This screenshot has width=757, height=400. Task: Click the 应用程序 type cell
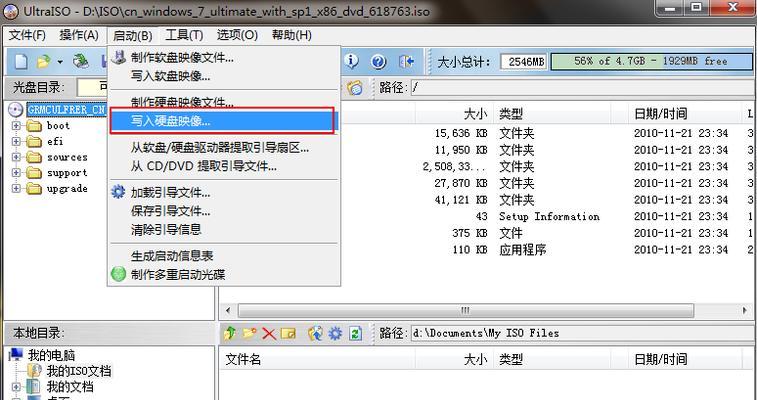[522, 249]
